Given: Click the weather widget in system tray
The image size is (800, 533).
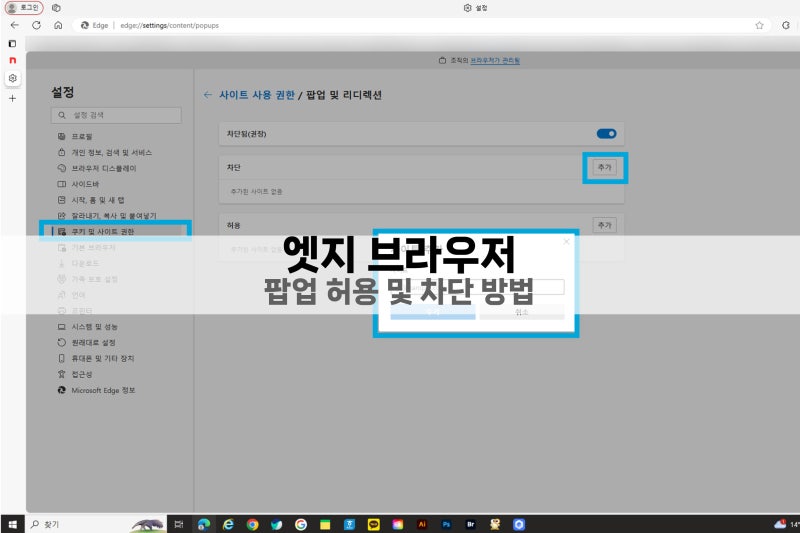Looking at the screenshot, I should [x=786, y=524].
